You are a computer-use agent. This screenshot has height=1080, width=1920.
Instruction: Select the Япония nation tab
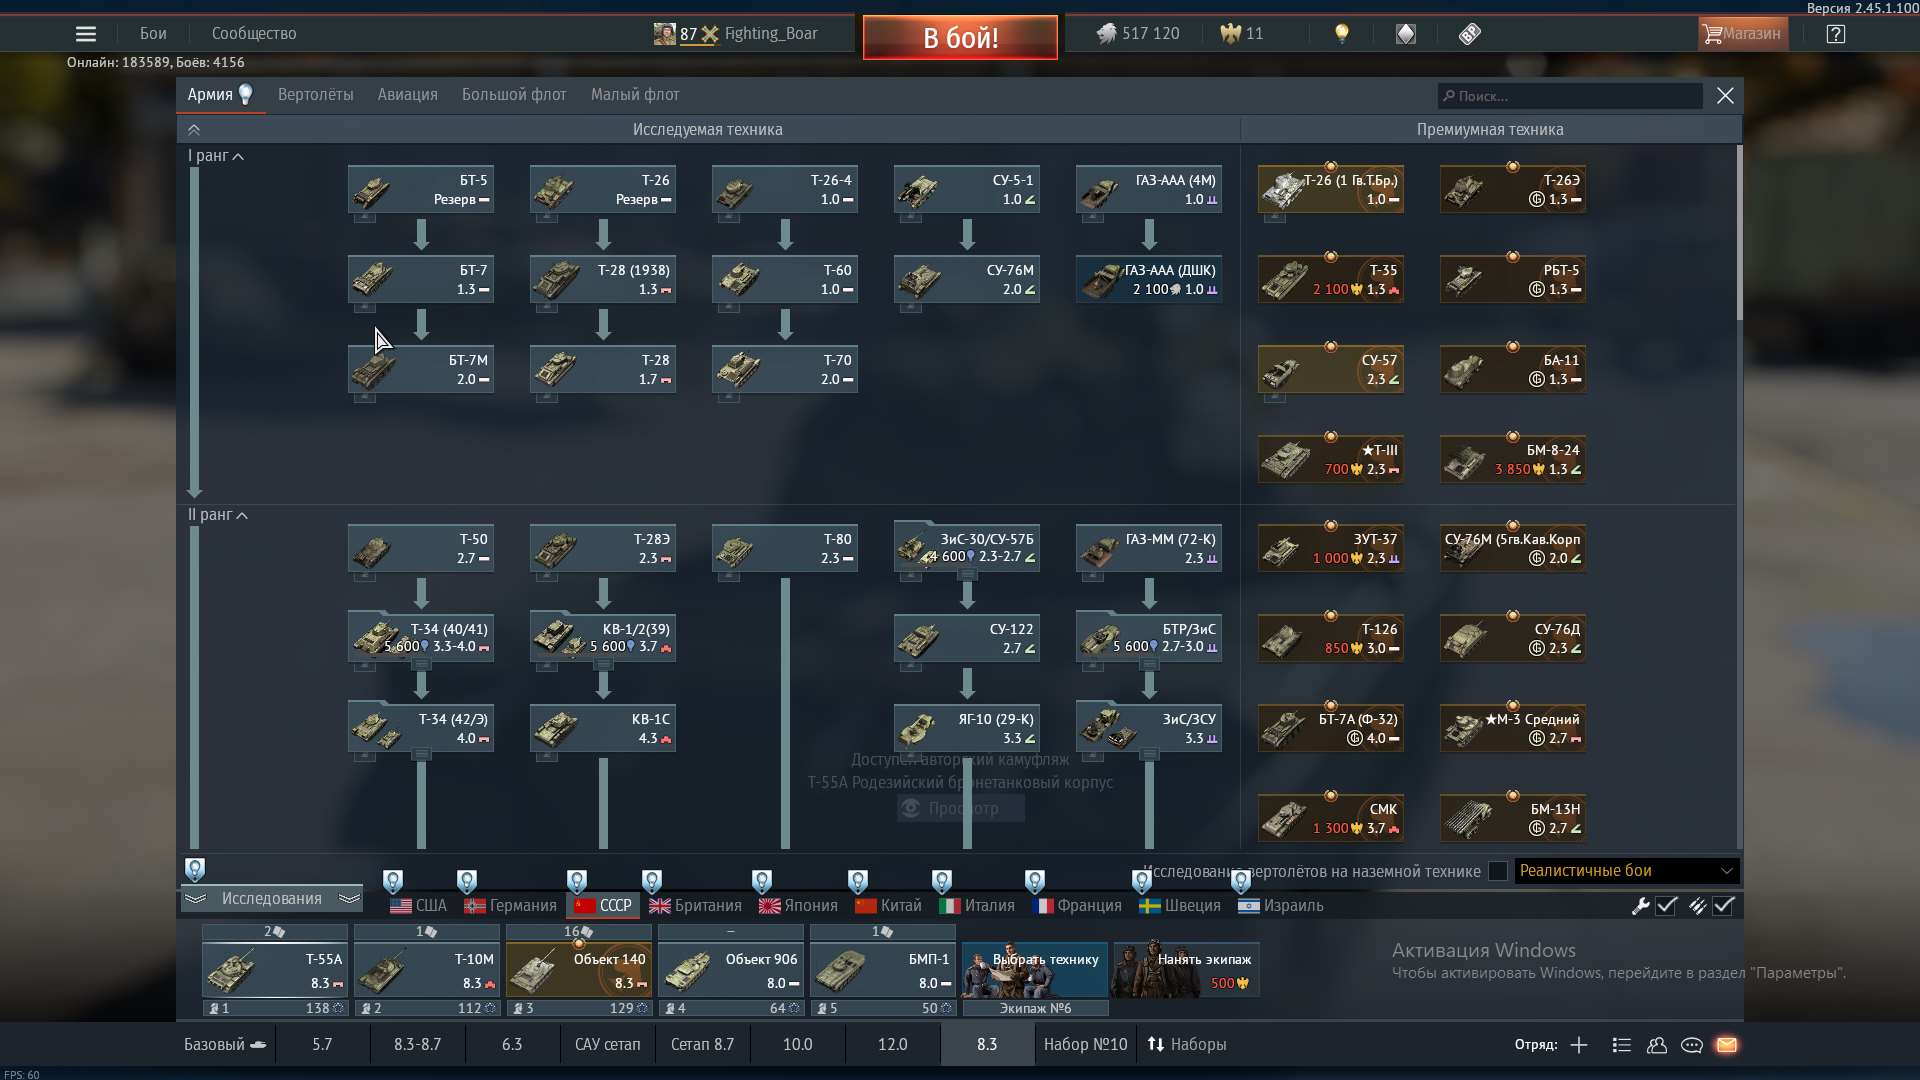coord(798,906)
